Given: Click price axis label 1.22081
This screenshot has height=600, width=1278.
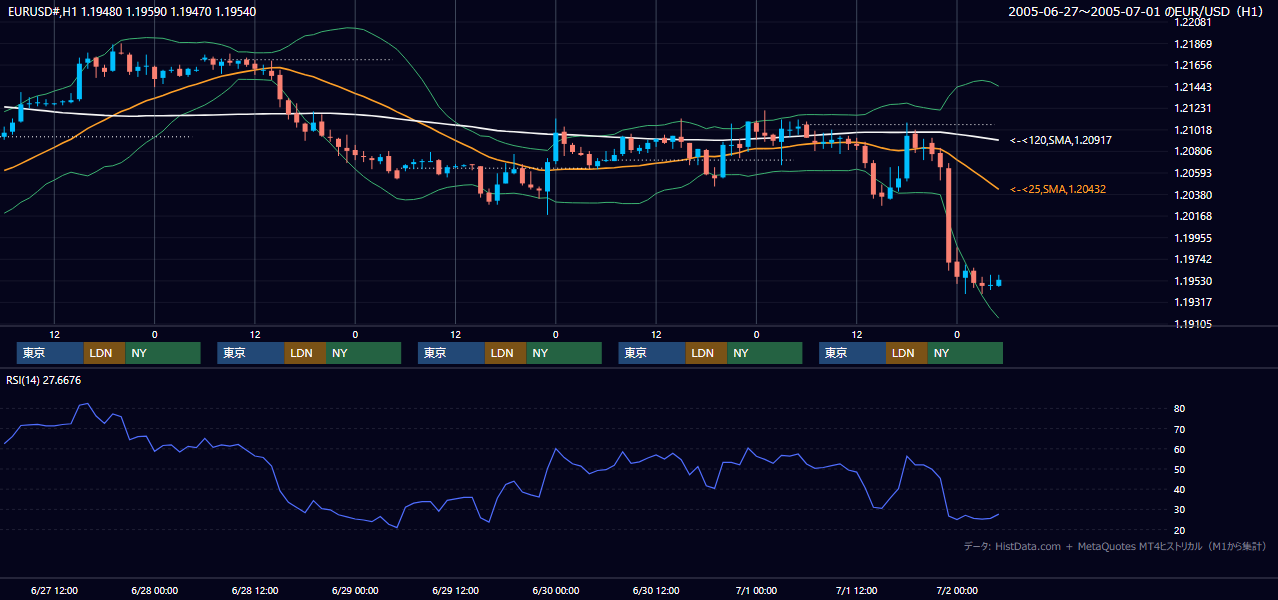Looking at the screenshot, I should [x=1193, y=22].
